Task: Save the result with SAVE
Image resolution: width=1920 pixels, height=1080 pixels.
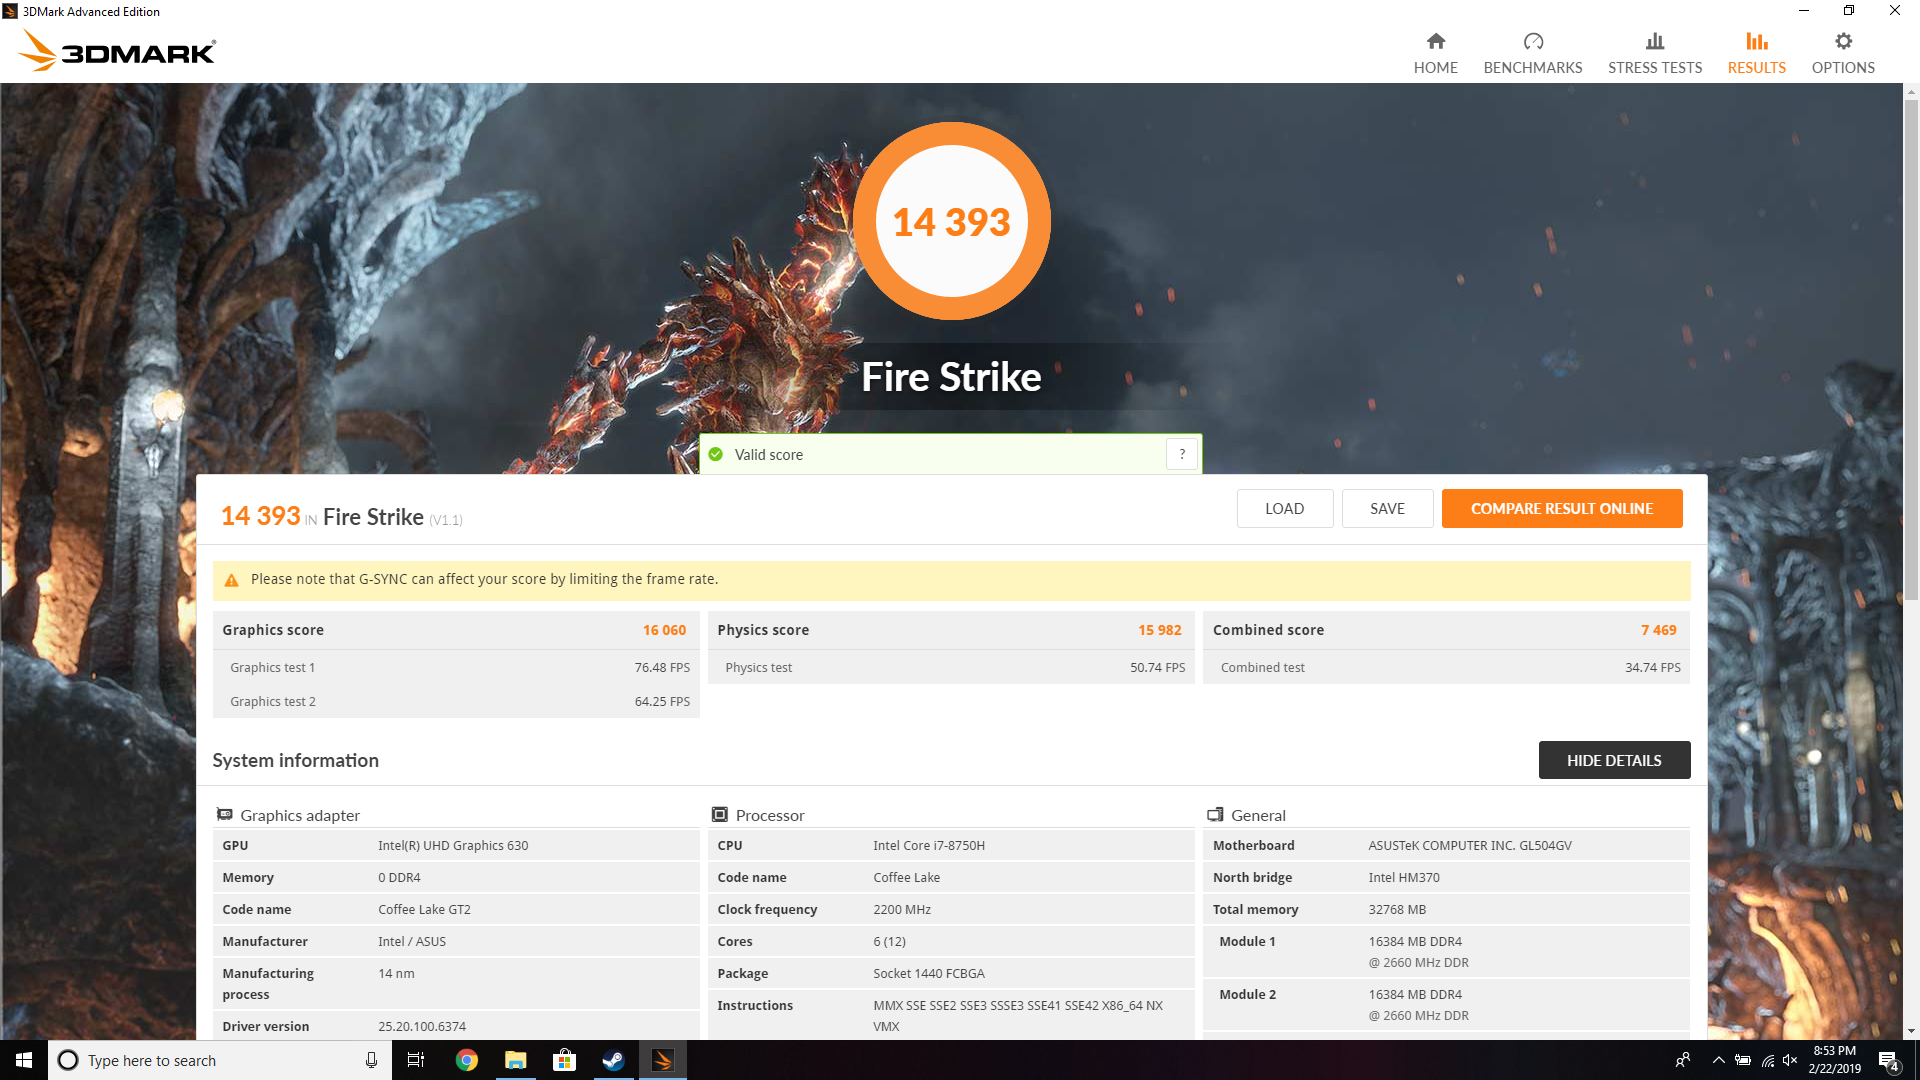Action: [x=1387, y=508]
